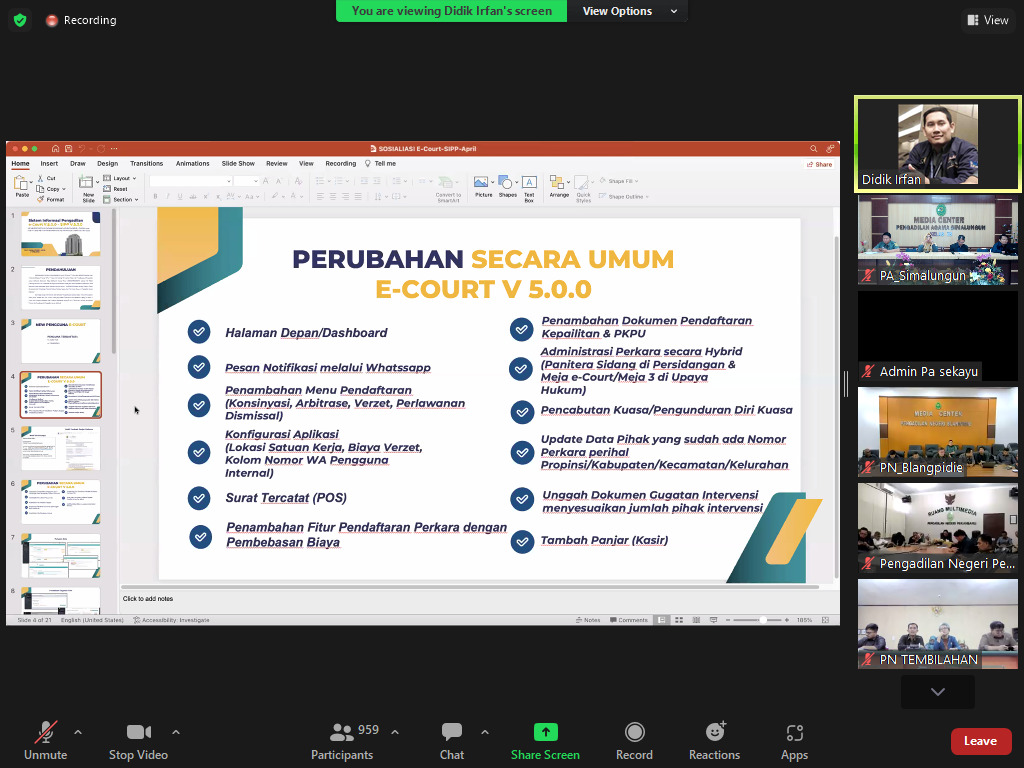Click Cut in the clipboard group
Screen dimensions: 1024x768
[x=47, y=178]
